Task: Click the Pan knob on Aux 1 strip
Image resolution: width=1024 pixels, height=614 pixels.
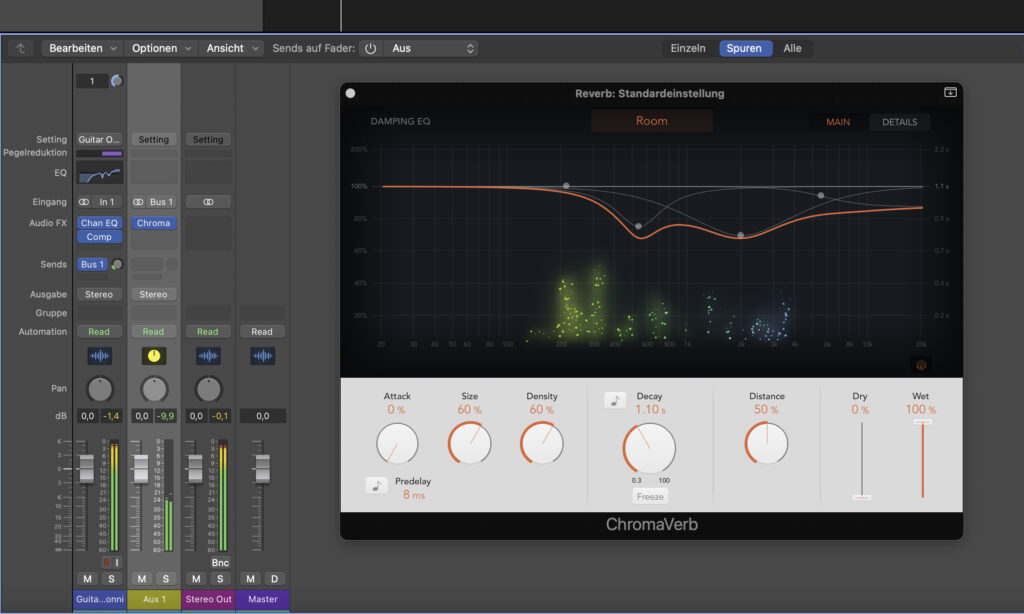Action: pyautogui.click(x=154, y=389)
